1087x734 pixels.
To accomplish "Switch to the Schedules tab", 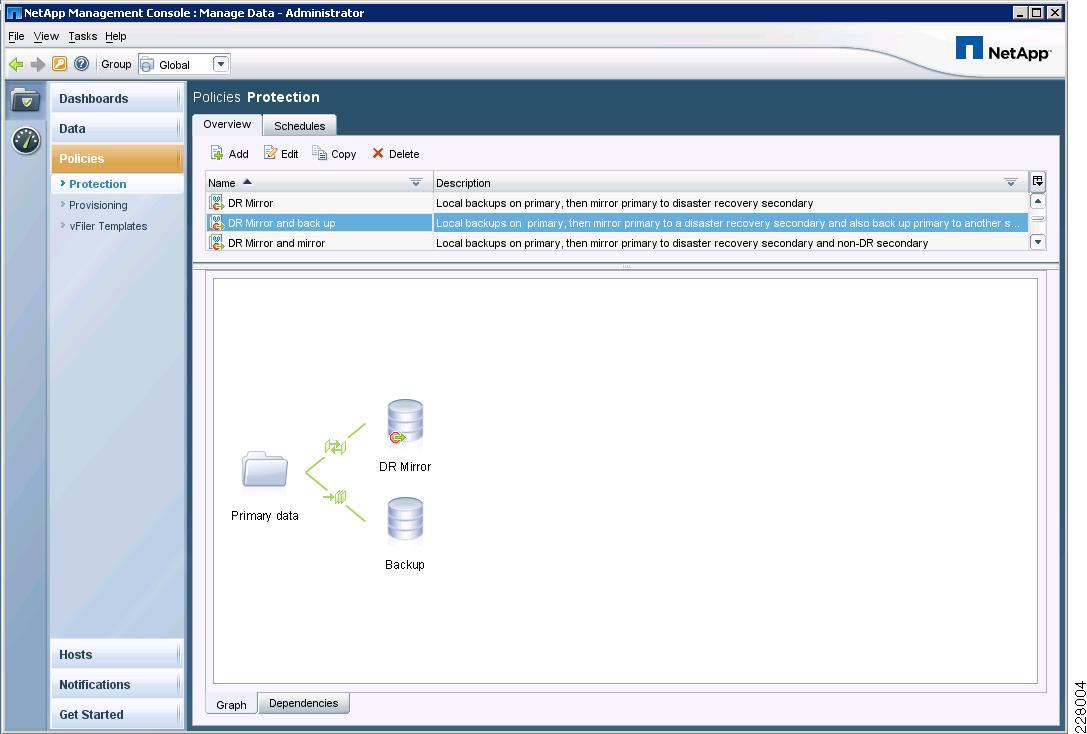I will click(x=299, y=125).
